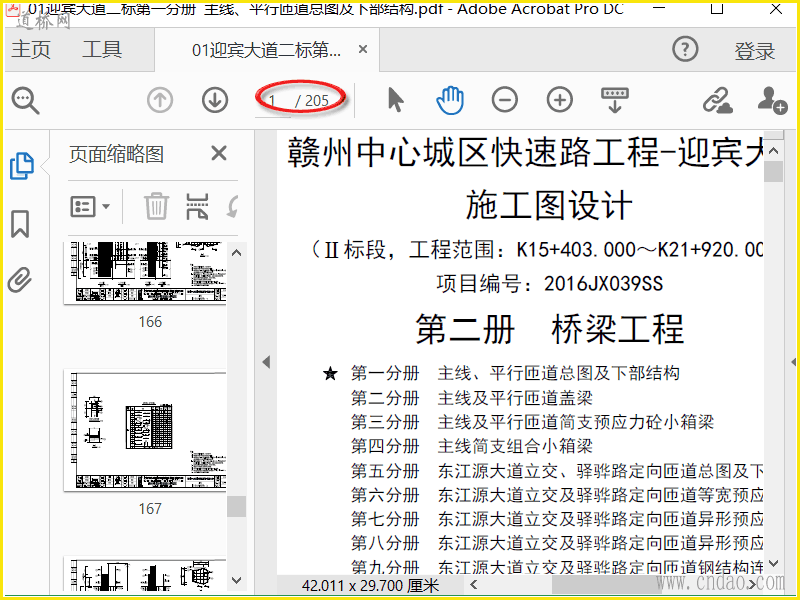Expand the right tools pane arrow

793,362
